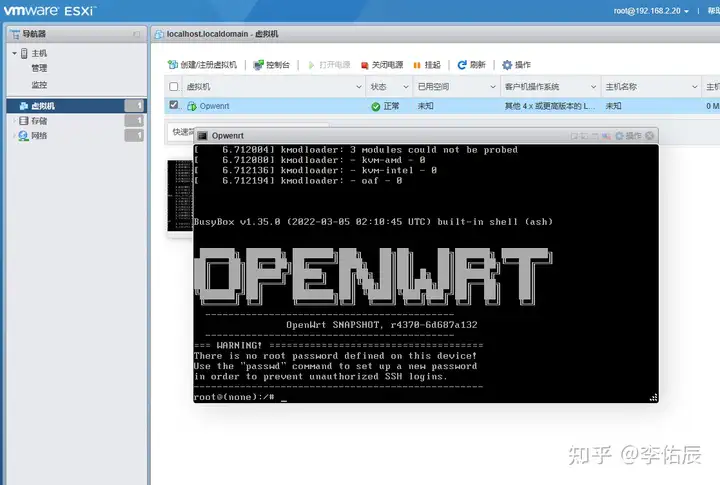Image resolution: width=720 pixels, height=485 pixels.
Task: Click the 网络 count badge showing 1
Action: click(134, 135)
